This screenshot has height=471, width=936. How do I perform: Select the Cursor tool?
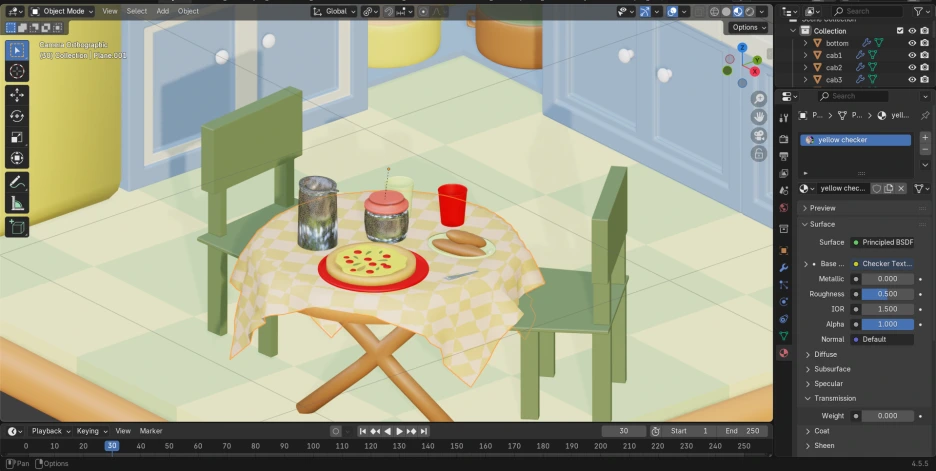tap(17, 72)
